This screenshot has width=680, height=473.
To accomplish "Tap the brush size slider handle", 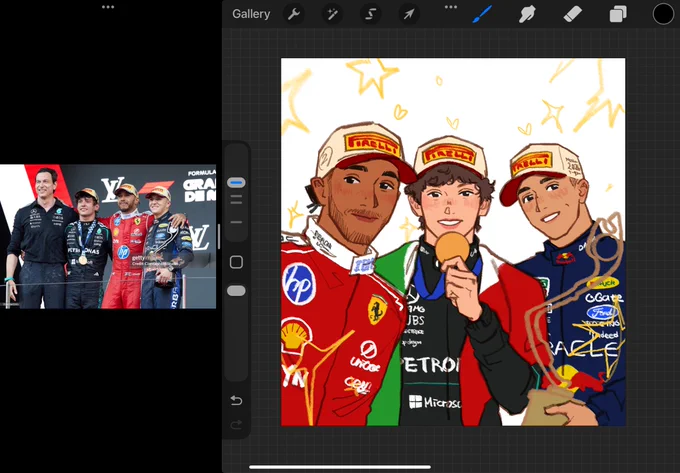I will coord(236,183).
